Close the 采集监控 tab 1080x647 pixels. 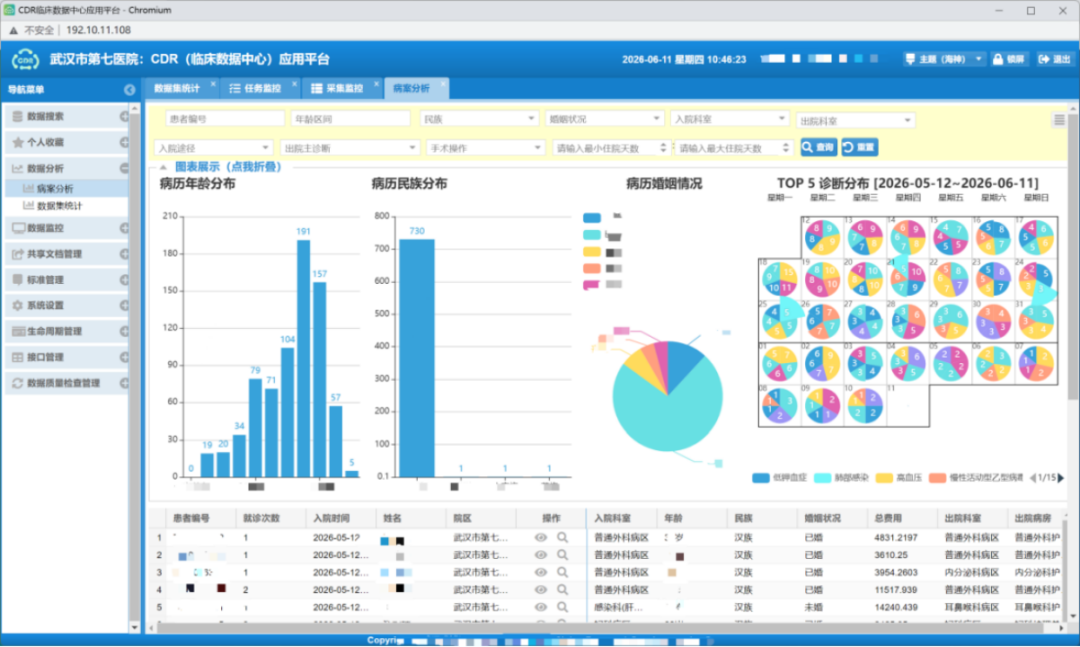[376, 84]
